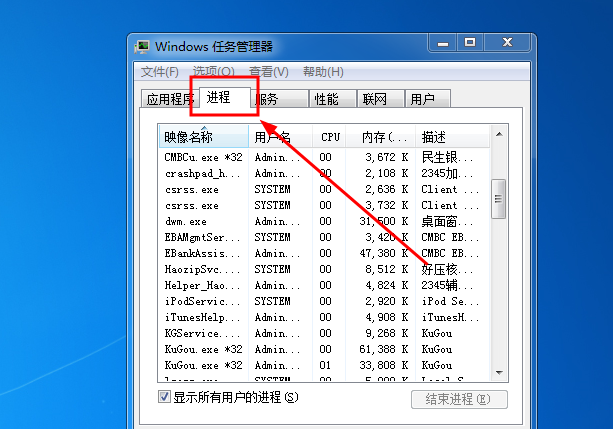Click the process list scrollbar thumb
Image resolution: width=613 pixels, height=429 pixels.
pyautogui.click(x=498, y=199)
